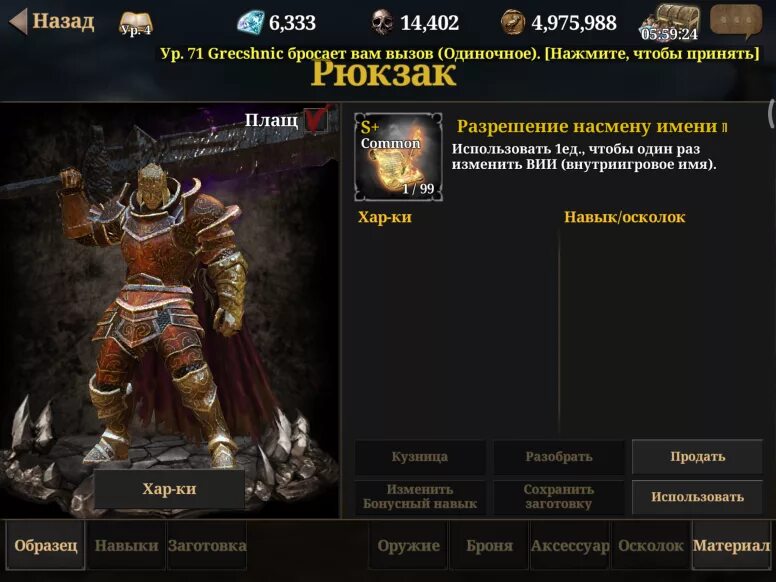Switch to the Аксессуар tab
Screen dimensions: 776x582
tap(570, 545)
